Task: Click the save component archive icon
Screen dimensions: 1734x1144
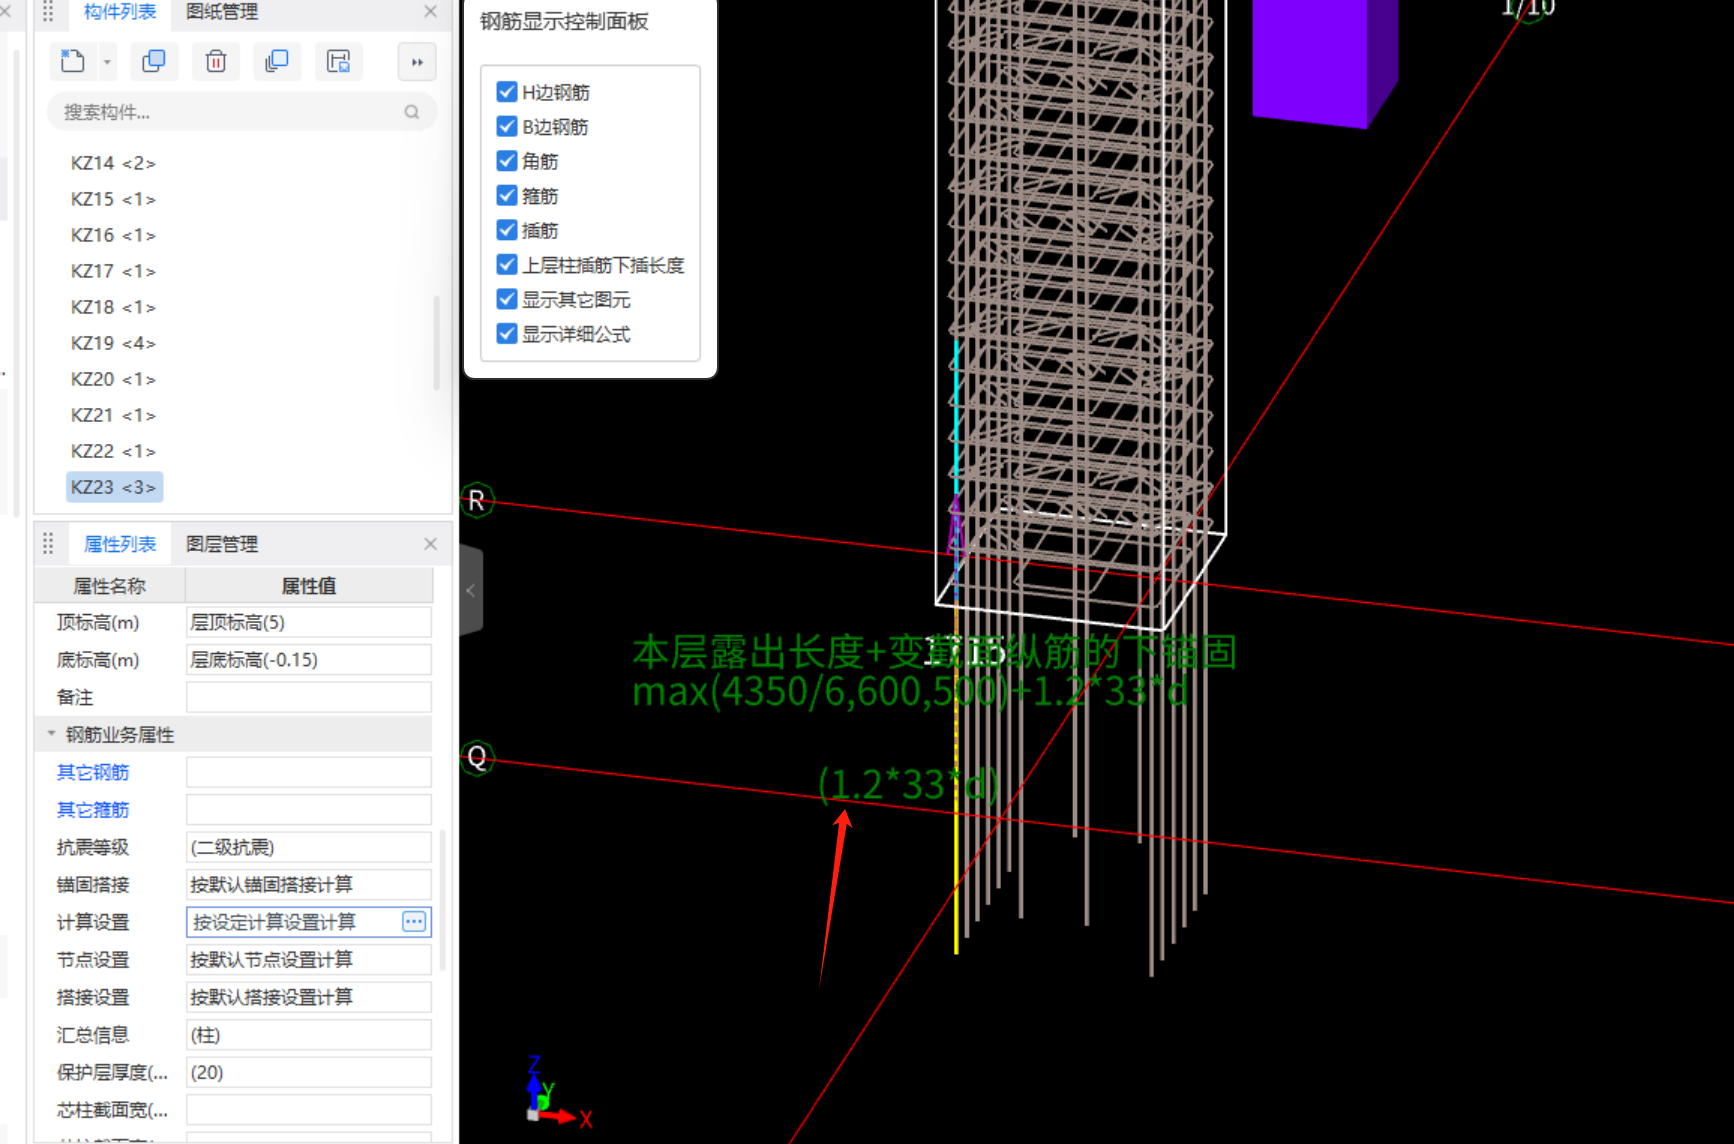Action: (x=339, y=62)
